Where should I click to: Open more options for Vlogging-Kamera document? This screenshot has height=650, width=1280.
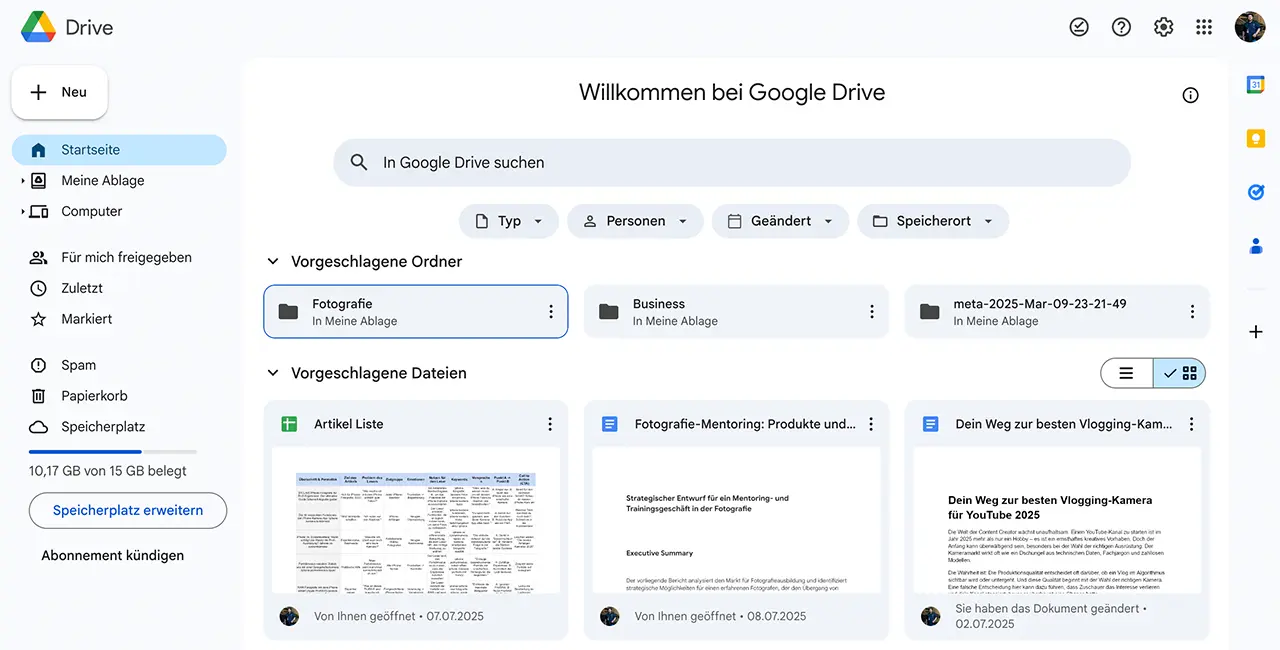1192,424
